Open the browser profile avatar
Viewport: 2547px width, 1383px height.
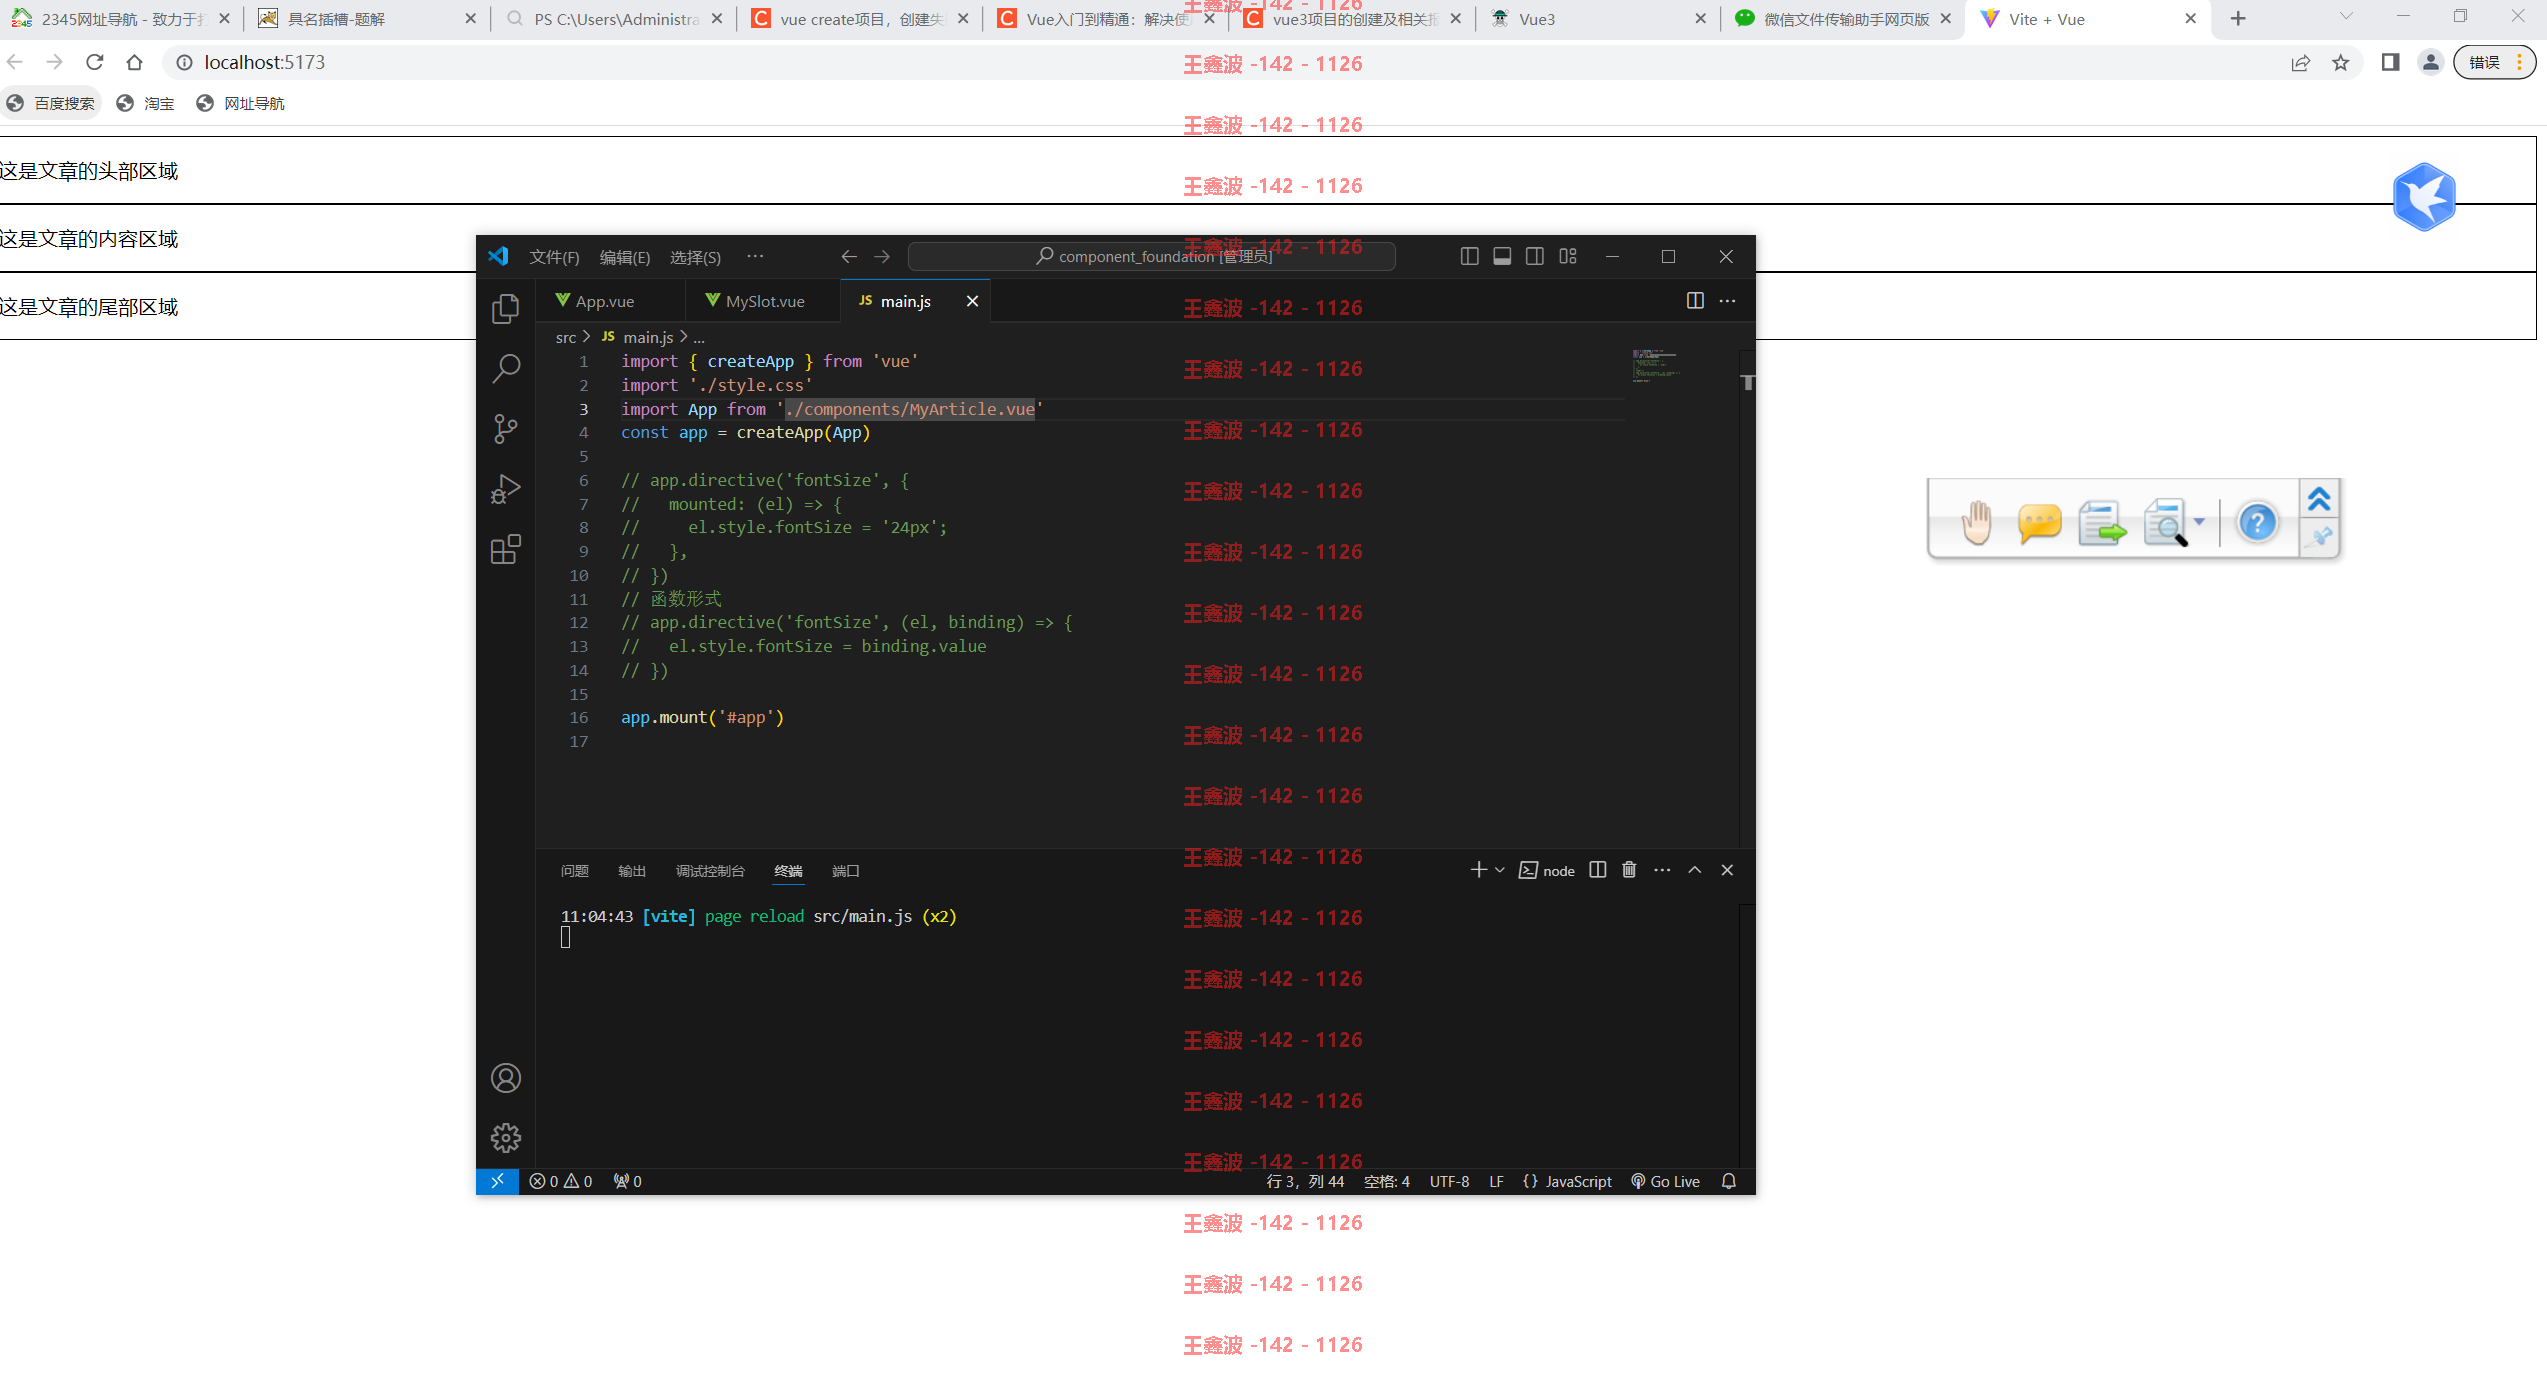click(x=2431, y=62)
